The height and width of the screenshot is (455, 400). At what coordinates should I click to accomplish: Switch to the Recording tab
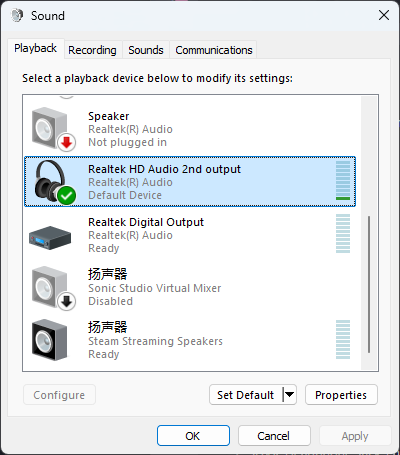click(x=92, y=50)
